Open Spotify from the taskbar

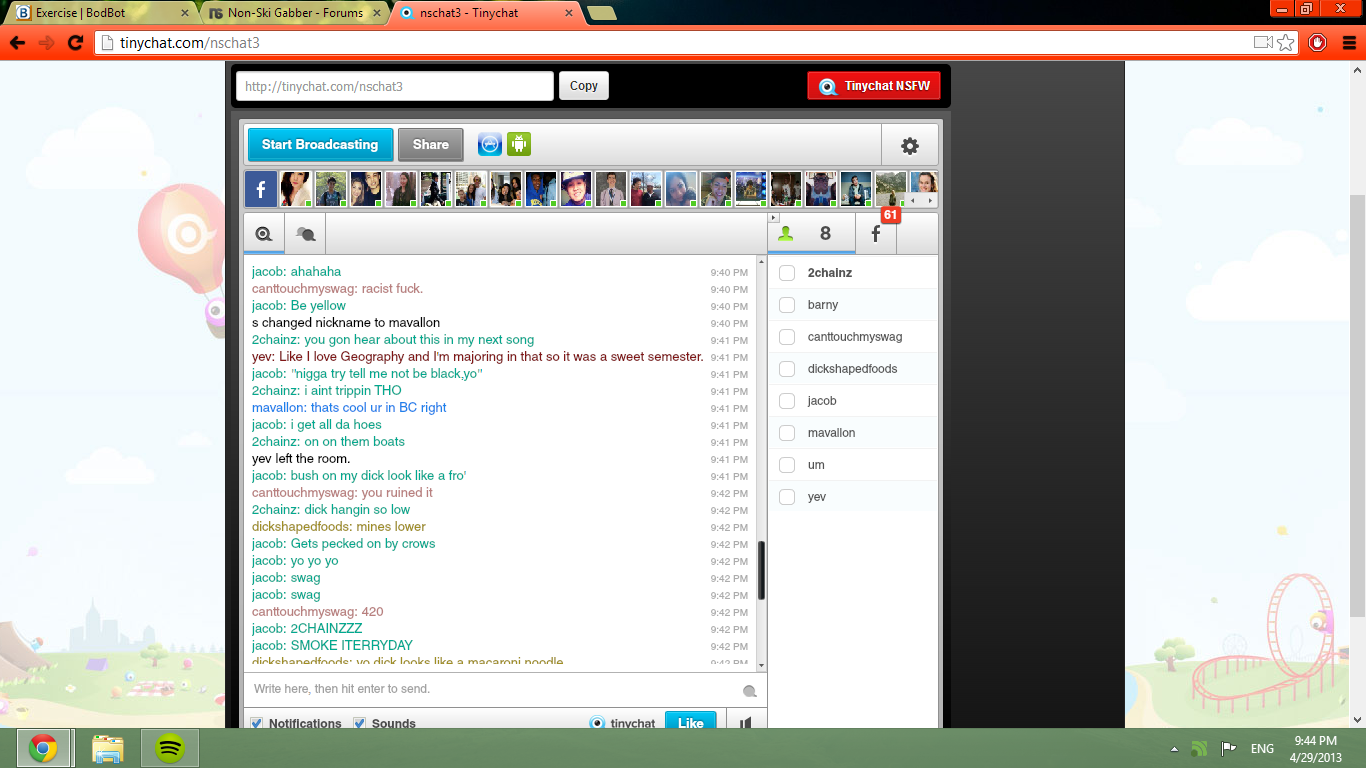pyautogui.click(x=171, y=747)
